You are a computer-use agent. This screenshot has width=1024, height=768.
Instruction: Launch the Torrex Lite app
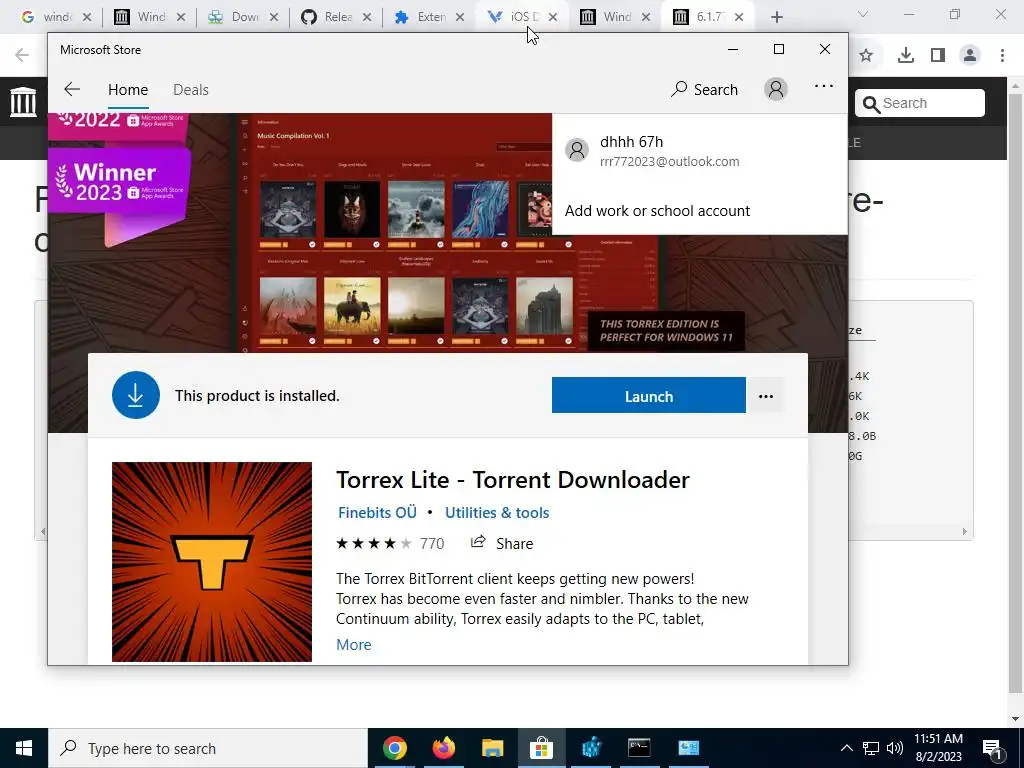click(x=648, y=396)
